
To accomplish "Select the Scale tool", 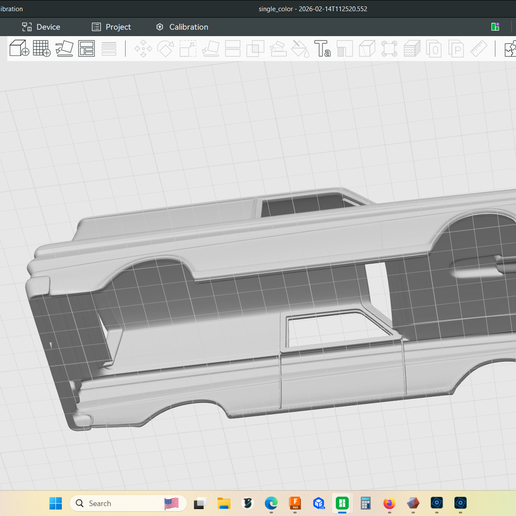I will (188, 49).
